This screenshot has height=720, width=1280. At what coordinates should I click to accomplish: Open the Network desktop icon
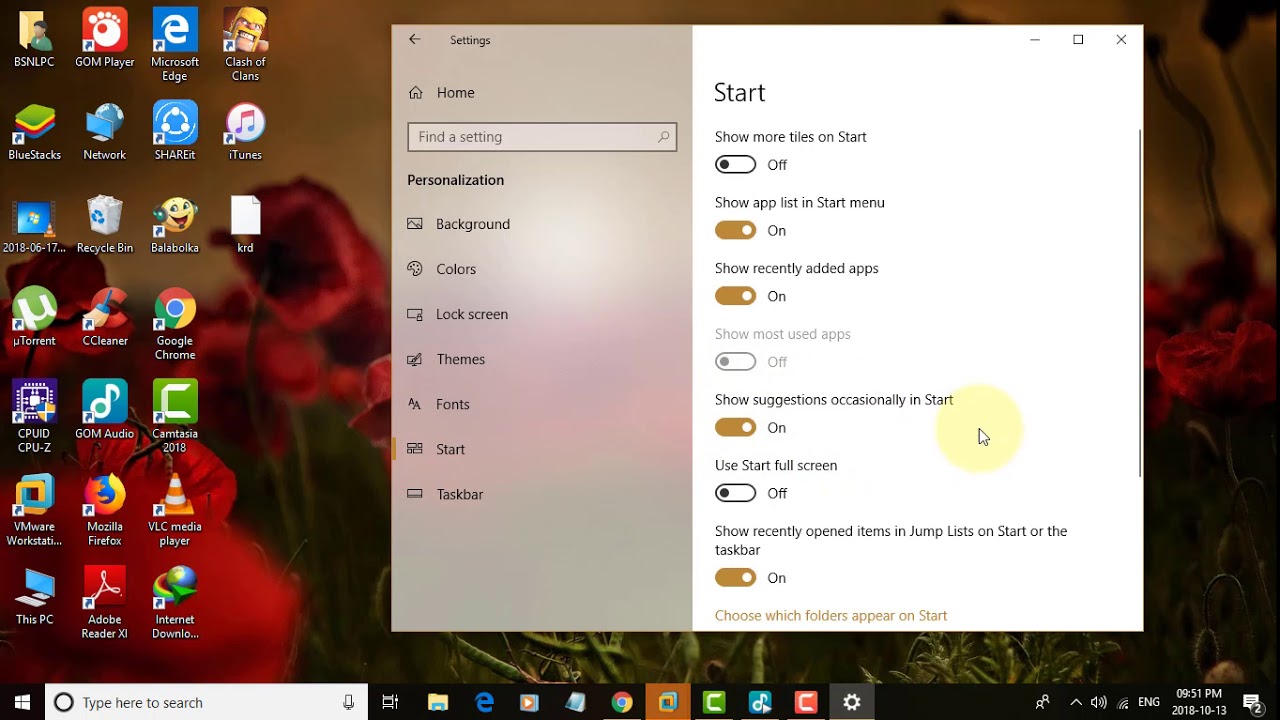(105, 131)
